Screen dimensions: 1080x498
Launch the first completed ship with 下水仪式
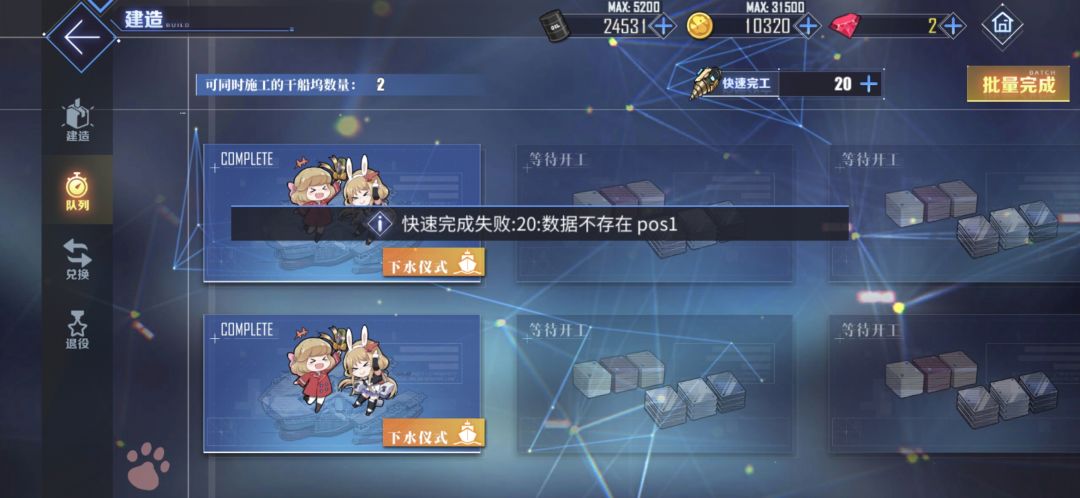pos(434,263)
